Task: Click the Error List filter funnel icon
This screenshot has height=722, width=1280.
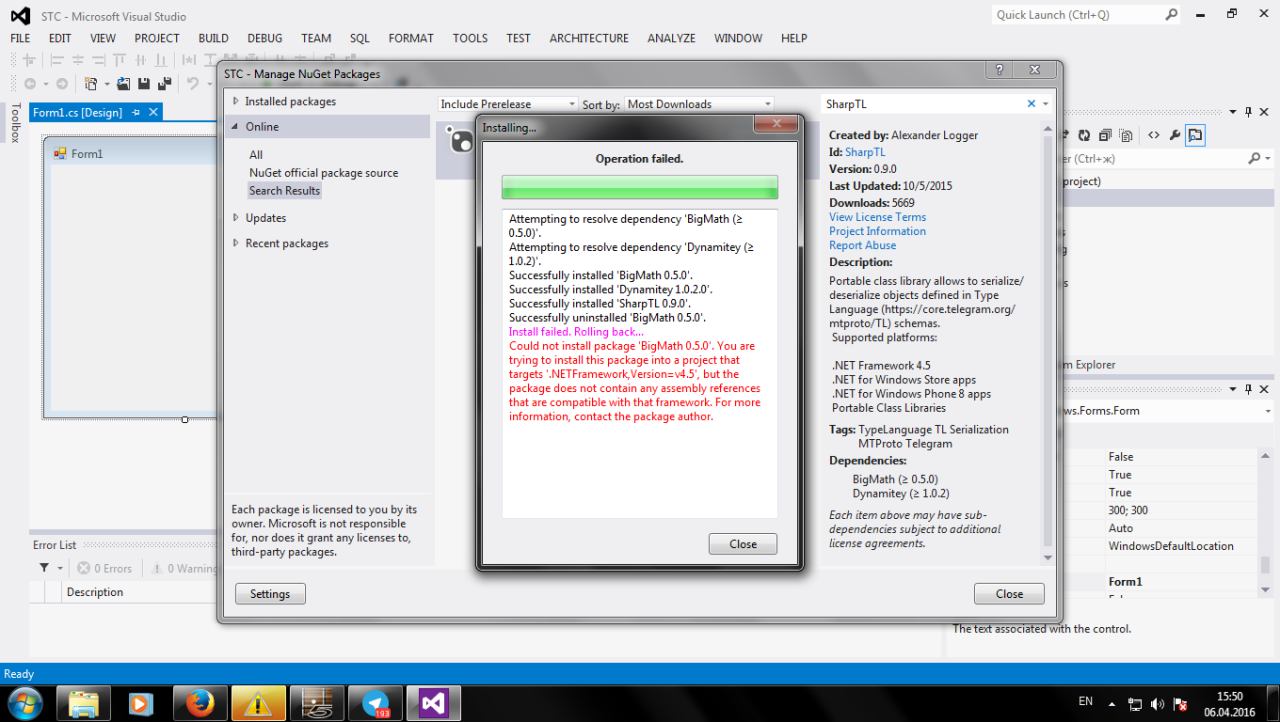Action: coord(45,569)
